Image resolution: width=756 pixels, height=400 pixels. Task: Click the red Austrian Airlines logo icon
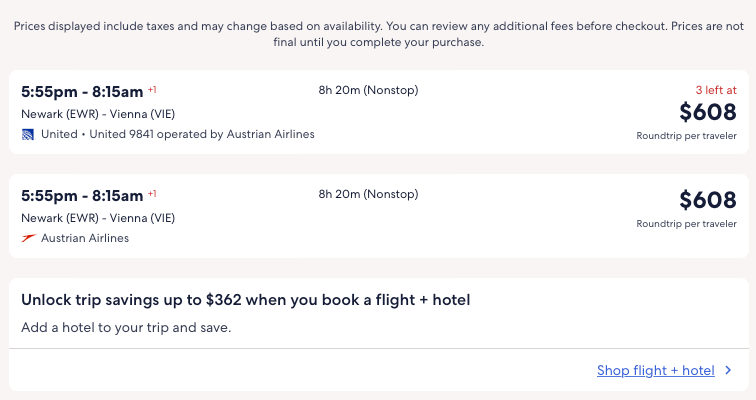click(28, 238)
